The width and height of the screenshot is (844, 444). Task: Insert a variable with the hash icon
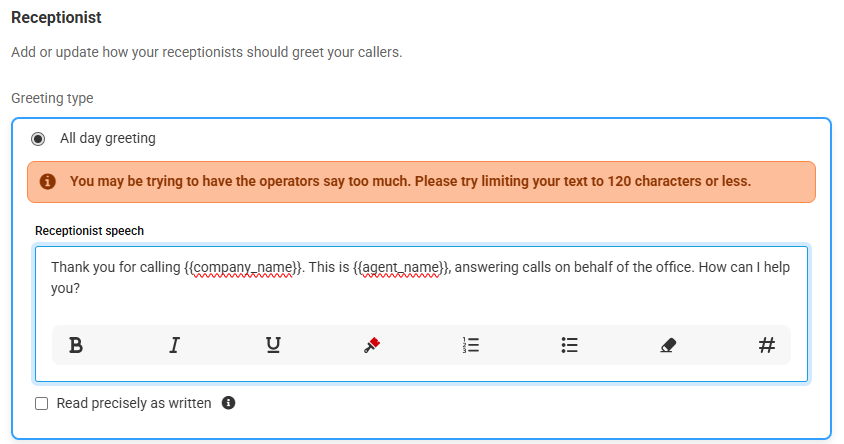[x=767, y=345]
